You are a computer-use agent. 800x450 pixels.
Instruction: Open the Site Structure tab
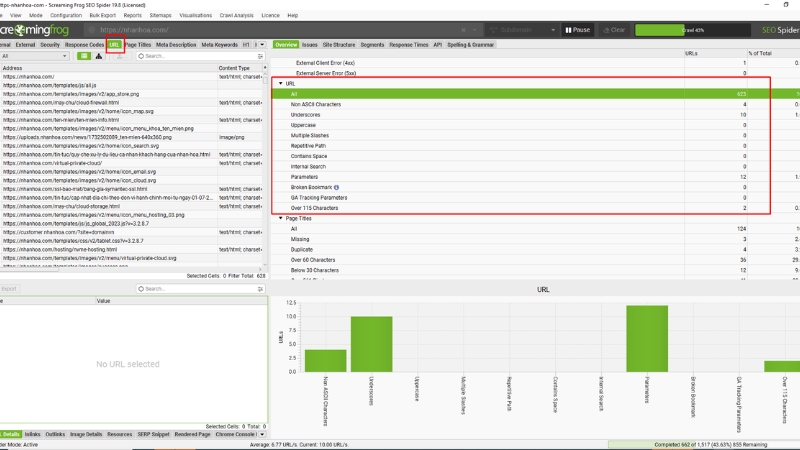(x=339, y=45)
